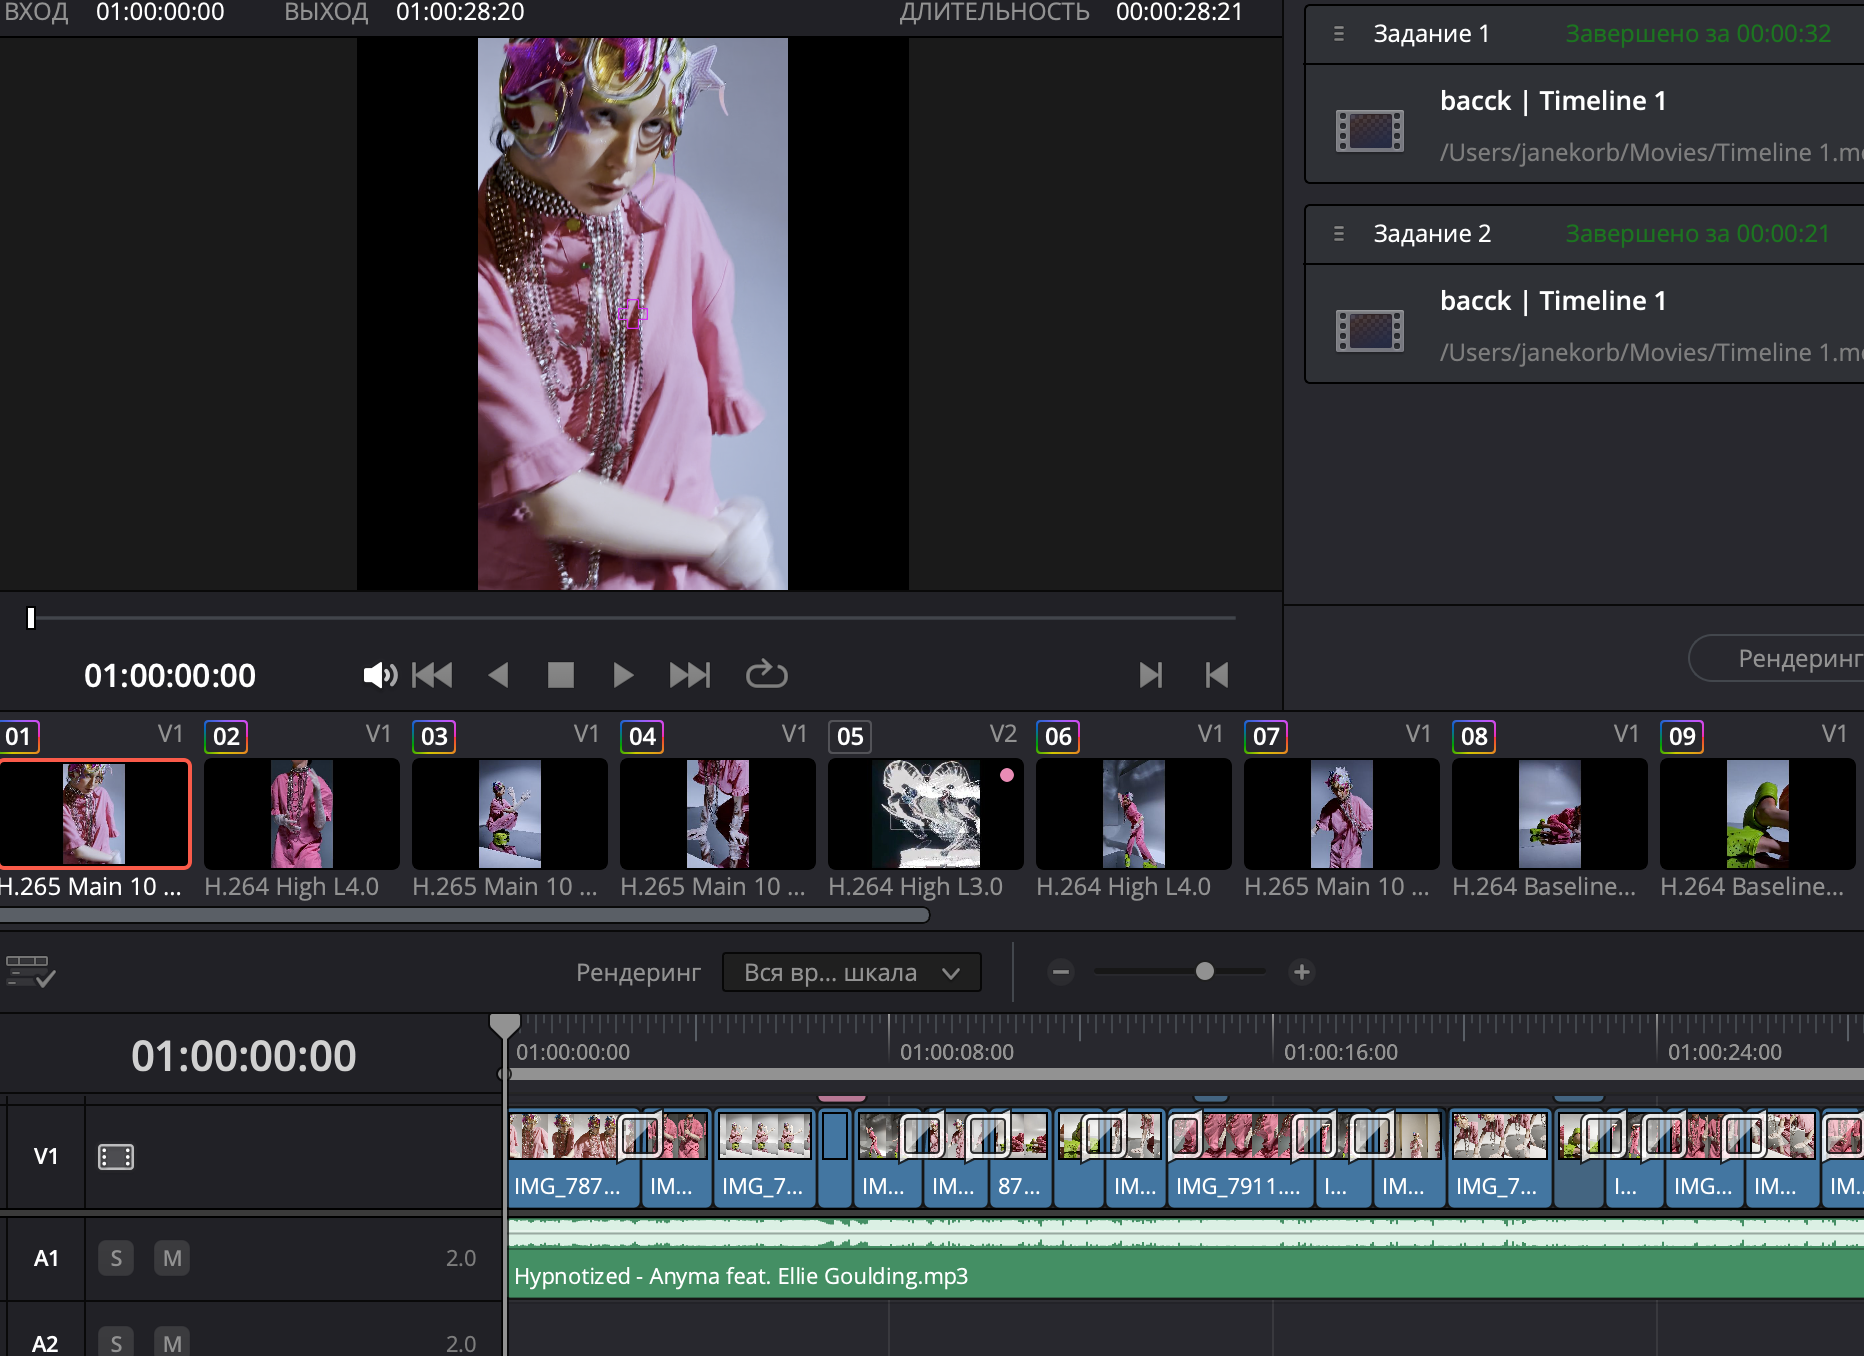
Task: Select clip 02 thumbnail
Action: point(302,814)
